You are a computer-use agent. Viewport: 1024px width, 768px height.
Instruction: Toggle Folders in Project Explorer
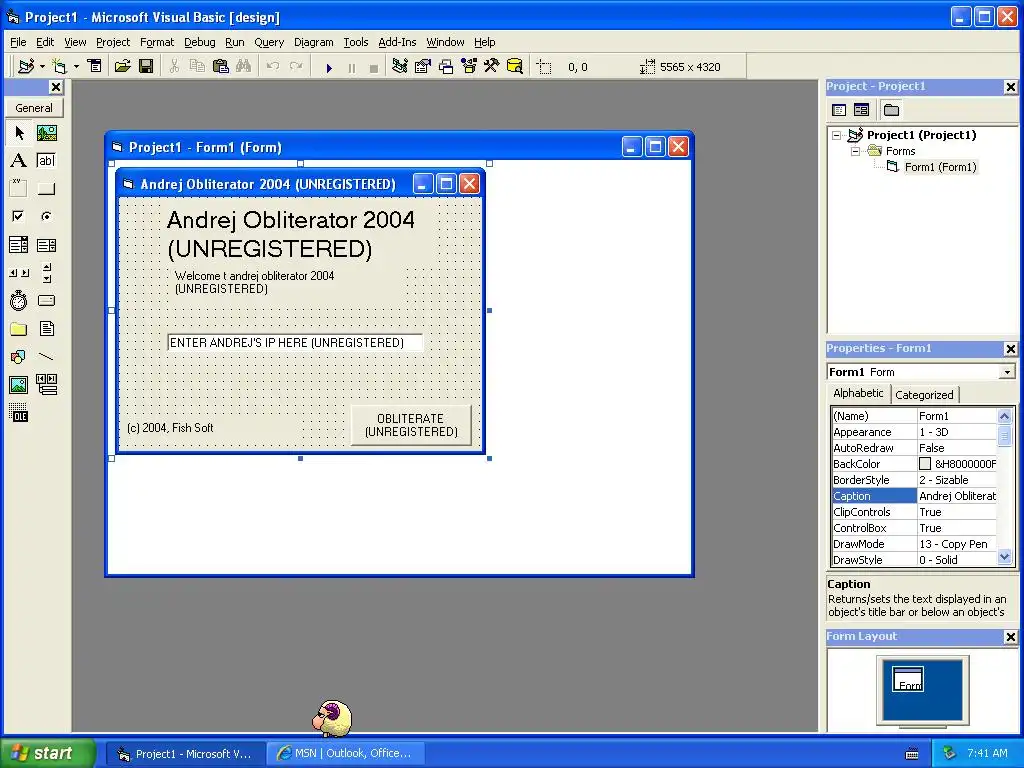pos(891,110)
